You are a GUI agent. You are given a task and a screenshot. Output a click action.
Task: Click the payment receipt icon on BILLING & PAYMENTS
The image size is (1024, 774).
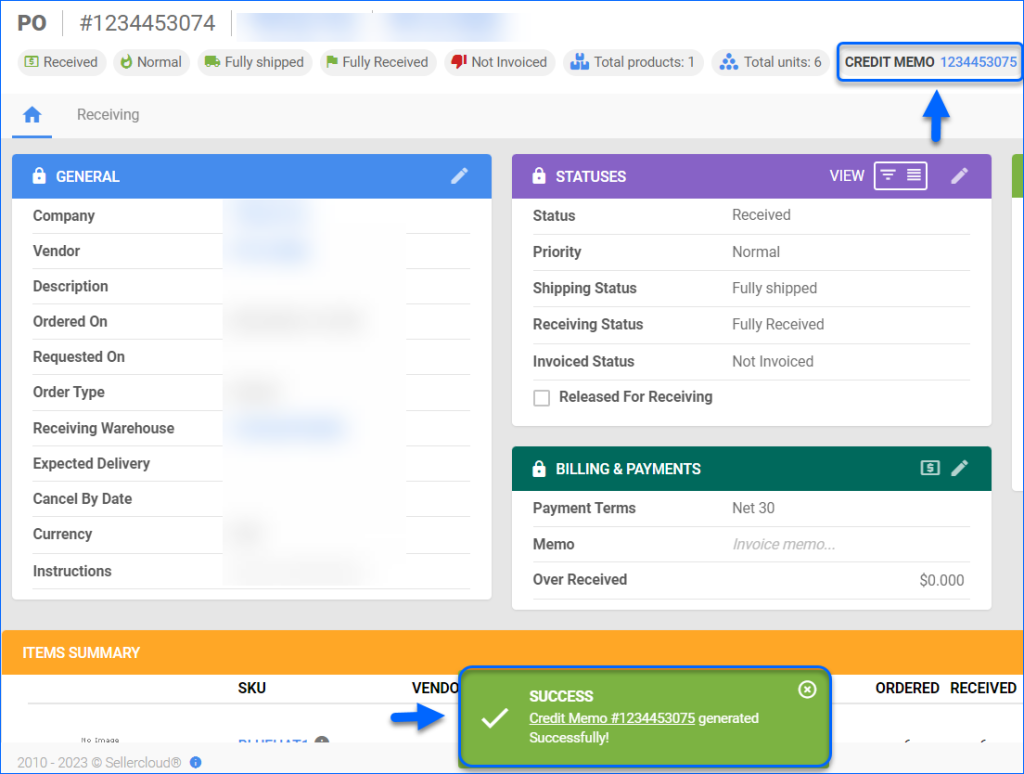click(x=929, y=468)
